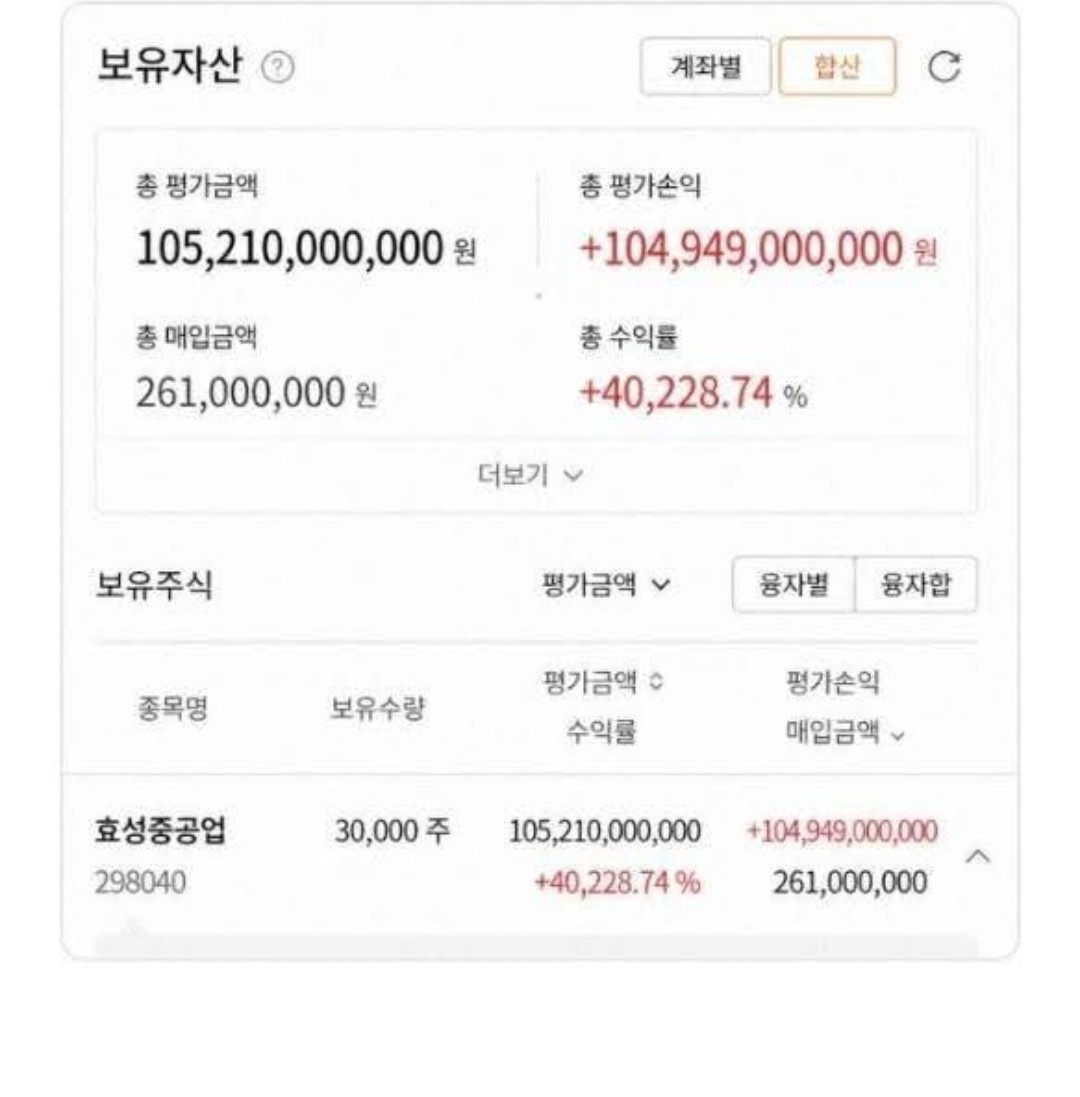This screenshot has width=1080, height=1097.
Task: Open the 효성중공업 stock name
Action: coord(159,832)
